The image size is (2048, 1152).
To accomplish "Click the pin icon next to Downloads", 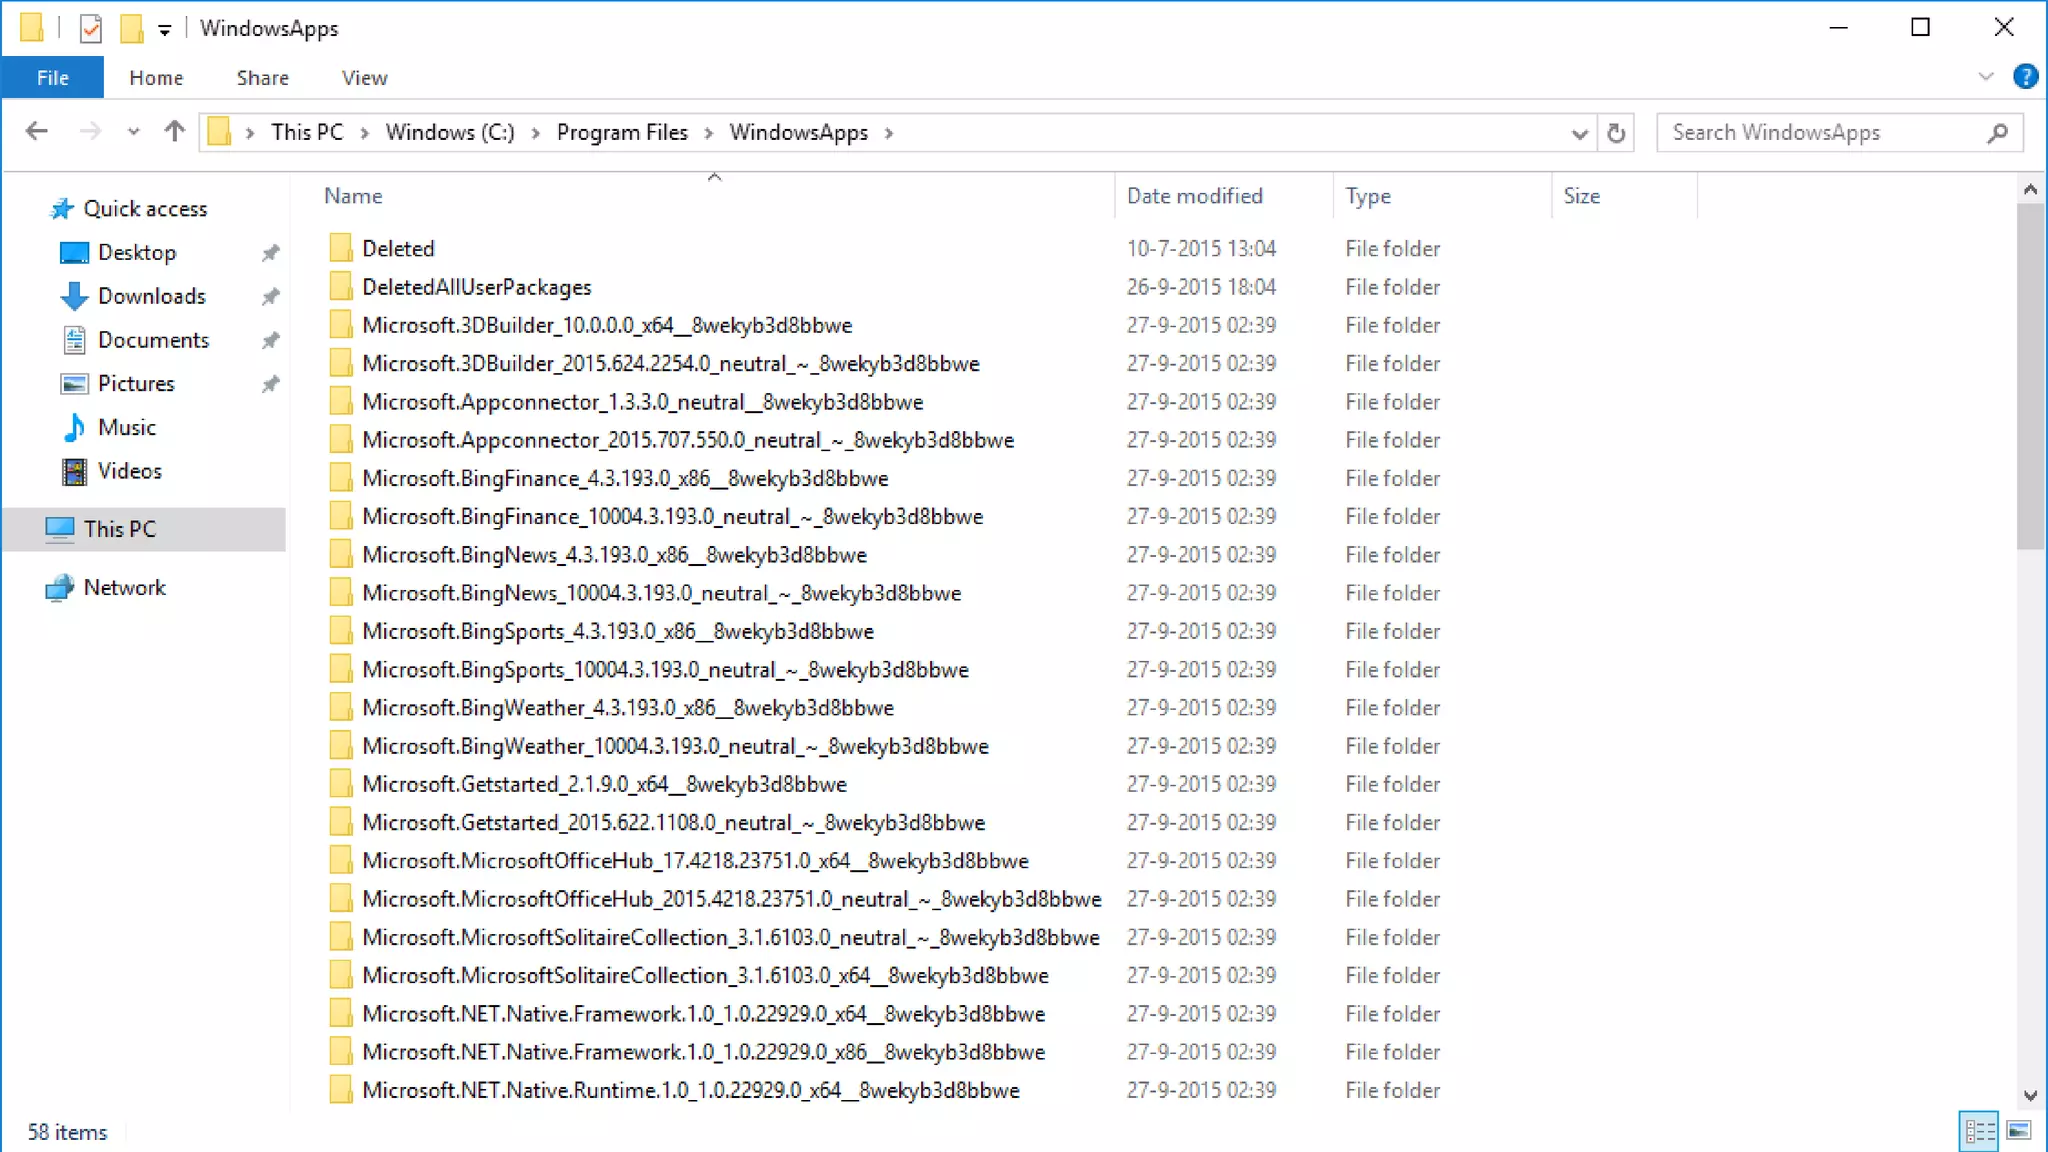I will (x=270, y=297).
